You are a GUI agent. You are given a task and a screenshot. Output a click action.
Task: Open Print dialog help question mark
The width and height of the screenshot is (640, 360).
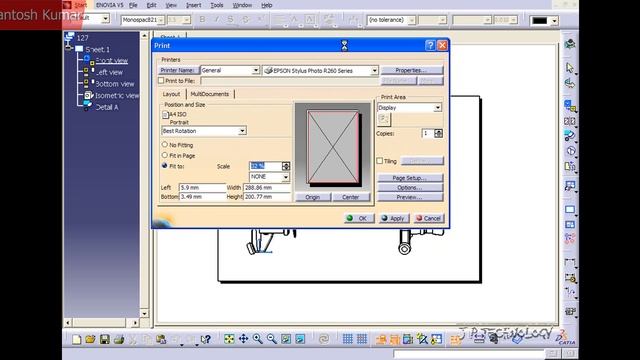click(430, 45)
